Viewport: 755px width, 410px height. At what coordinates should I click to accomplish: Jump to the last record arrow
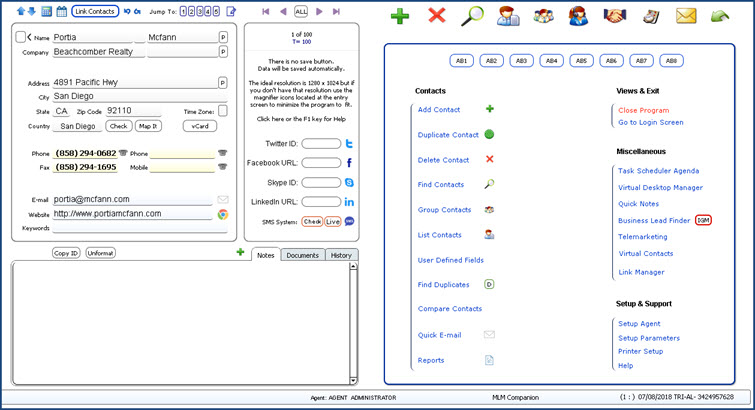point(337,11)
